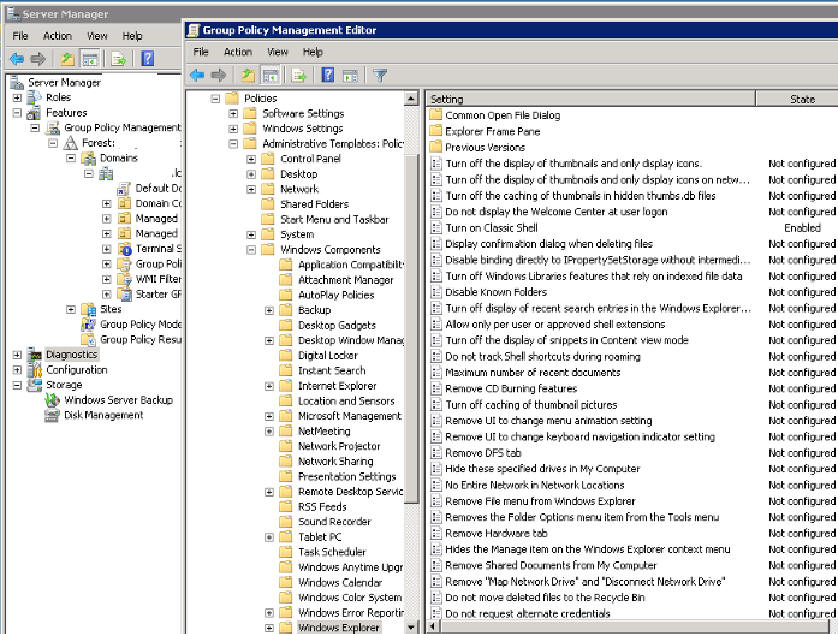Collapse Storage node in Server Manager
838x634 pixels.
(17, 385)
